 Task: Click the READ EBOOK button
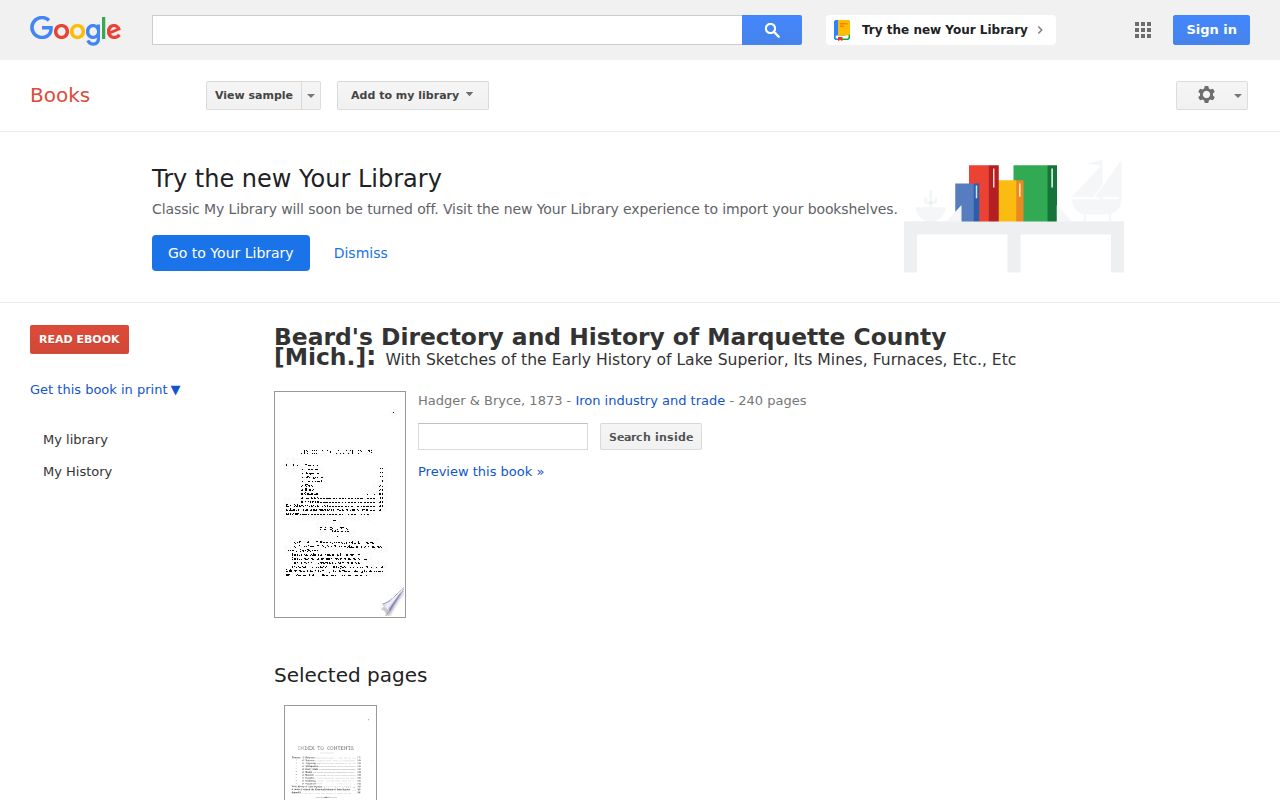pyautogui.click(x=79, y=339)
